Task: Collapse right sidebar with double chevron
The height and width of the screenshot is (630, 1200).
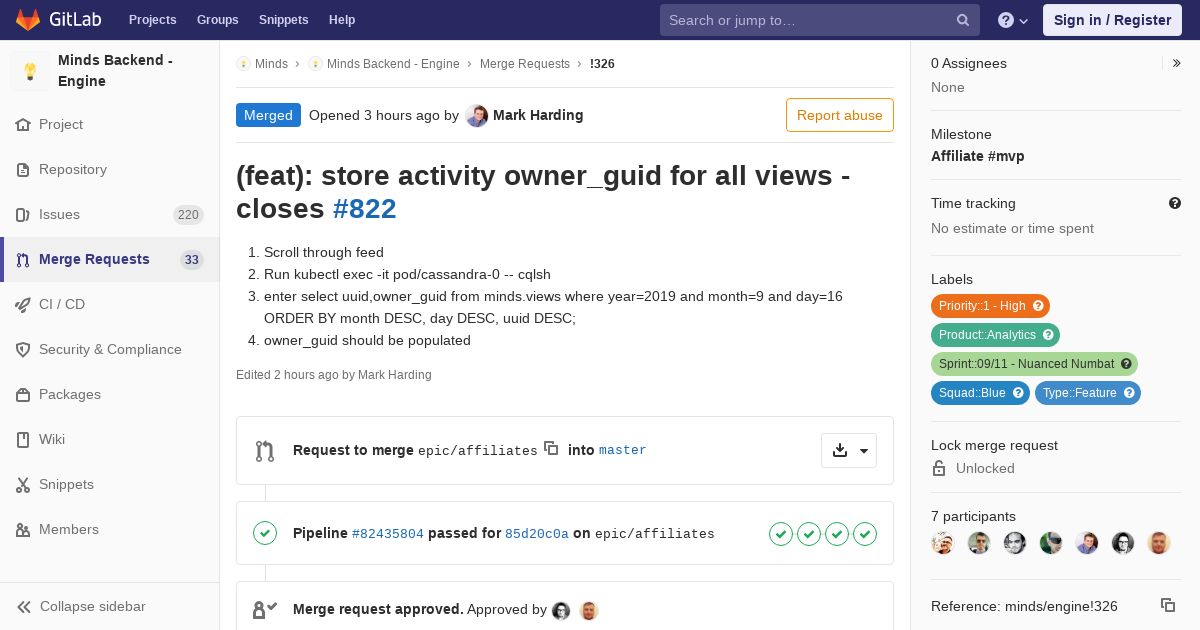Action: click(x=1177, y=63)
